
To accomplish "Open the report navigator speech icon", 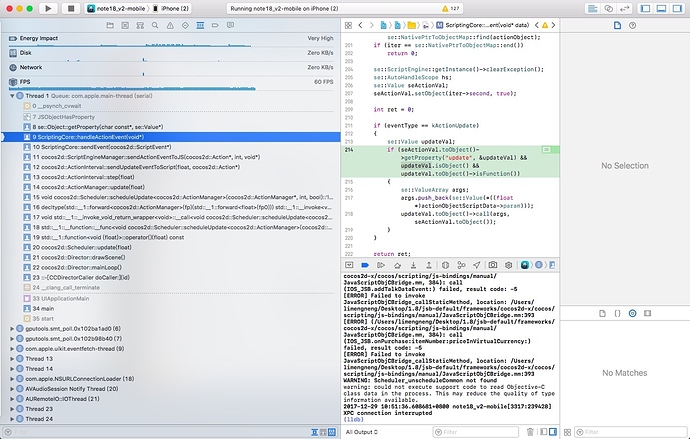I will point(230,26).
